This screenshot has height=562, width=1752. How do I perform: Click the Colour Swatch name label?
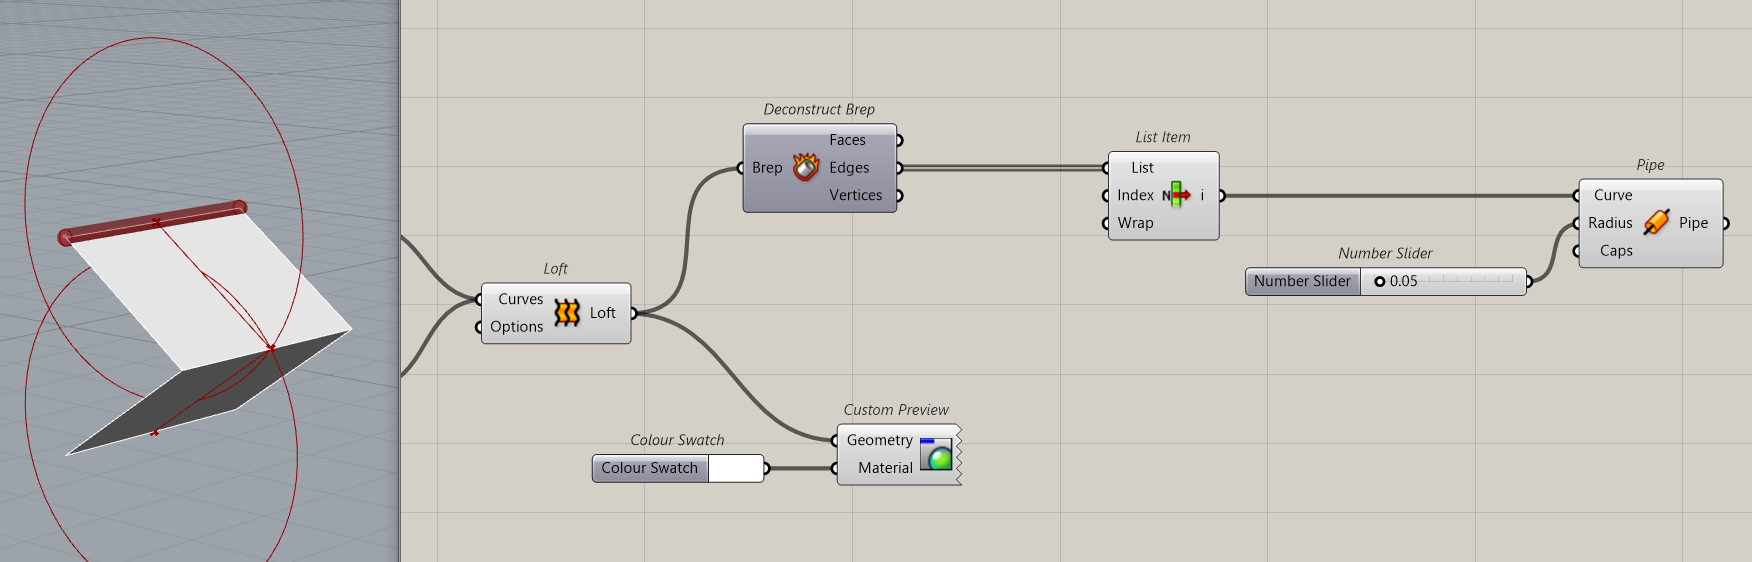tap(650, 468)
